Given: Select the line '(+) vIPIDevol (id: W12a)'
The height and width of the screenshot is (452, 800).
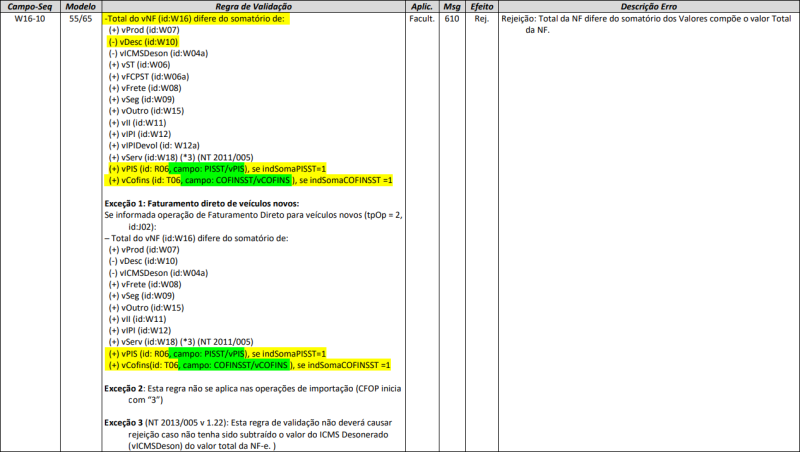Looking at the screenshot, I should pos(154,145).
